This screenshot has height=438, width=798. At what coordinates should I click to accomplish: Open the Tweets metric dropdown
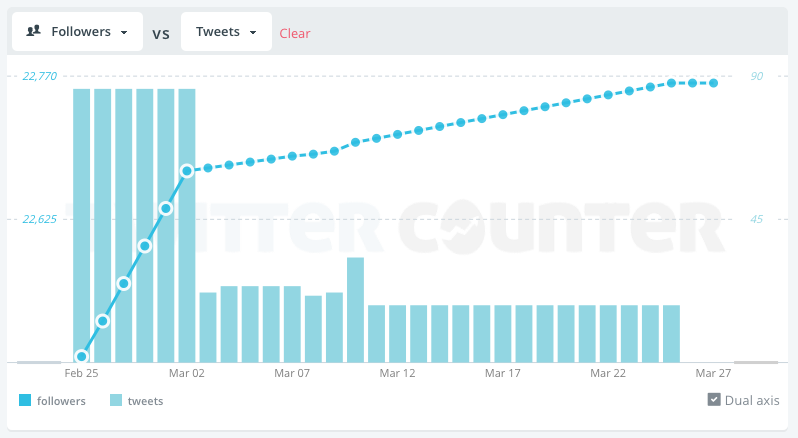[x=226, y=32]
